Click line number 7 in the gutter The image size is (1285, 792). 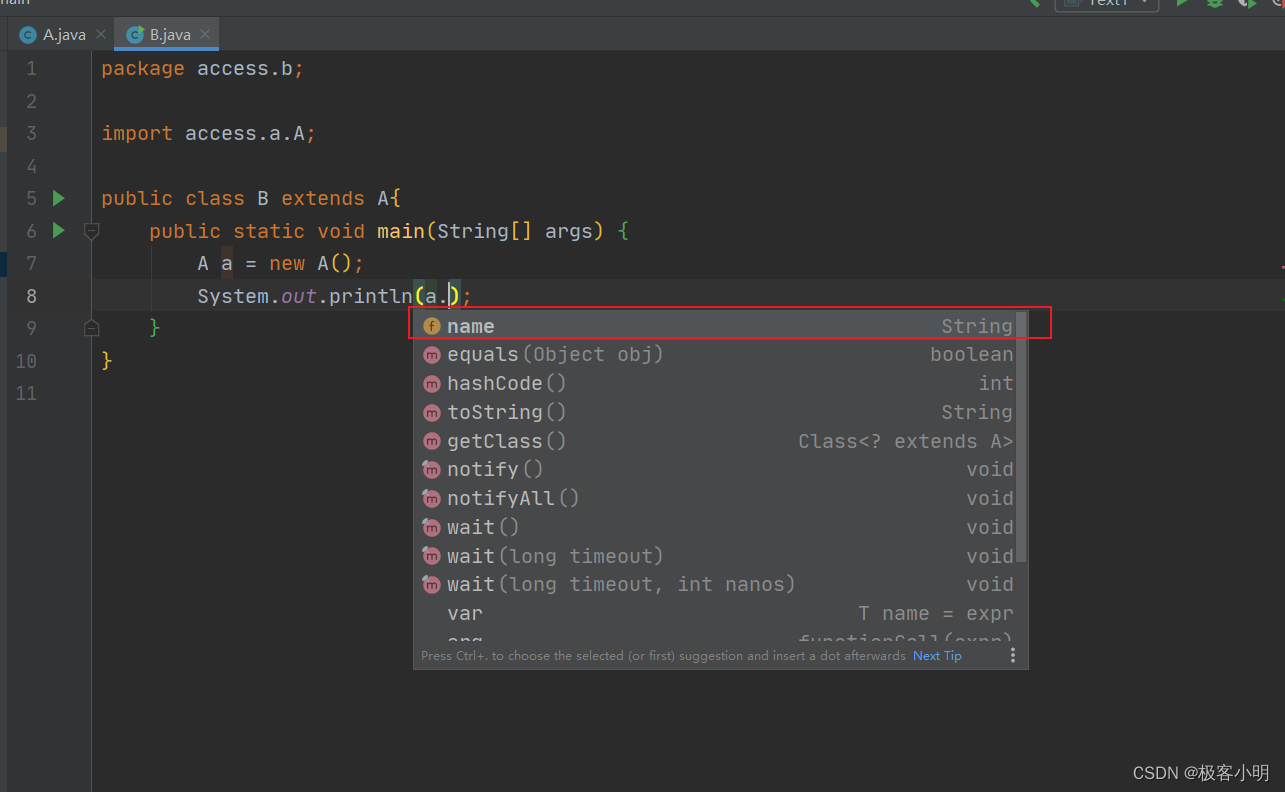[31, 263]
